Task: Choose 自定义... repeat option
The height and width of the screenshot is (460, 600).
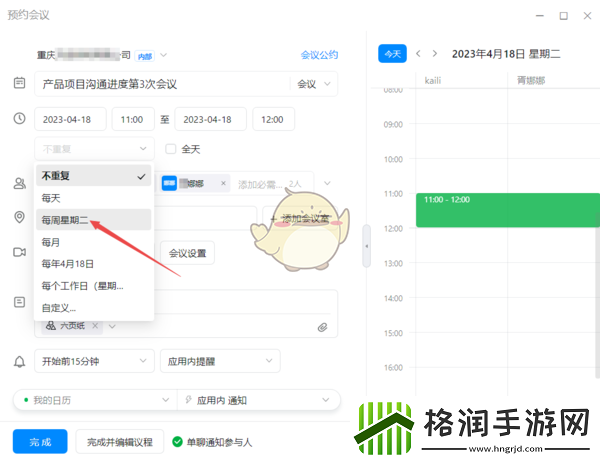Action: pos(94,308)
